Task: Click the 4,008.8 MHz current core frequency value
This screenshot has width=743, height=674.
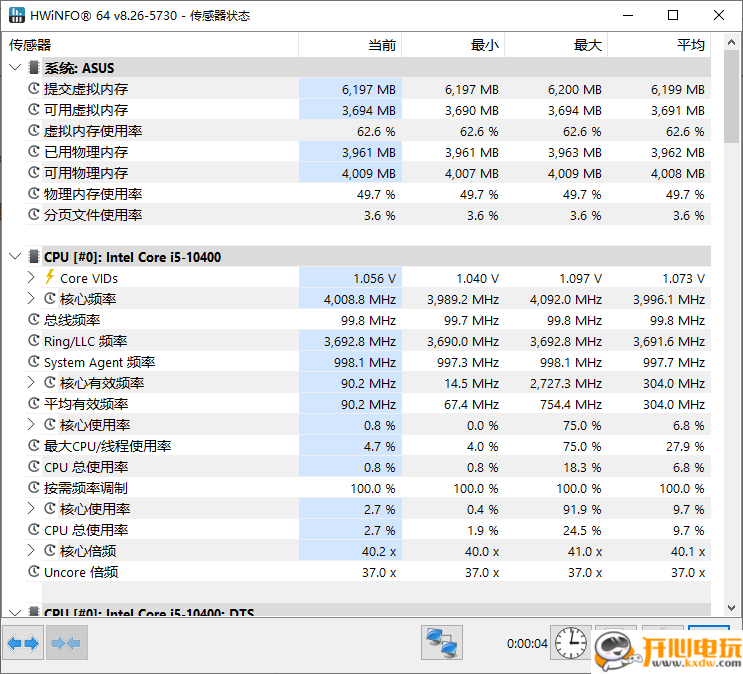Action: tap(360, 300)
